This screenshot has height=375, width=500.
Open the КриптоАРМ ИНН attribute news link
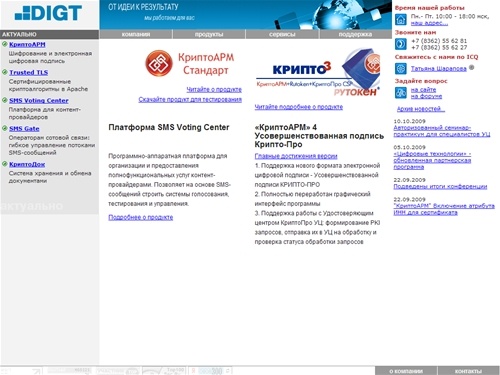coord(444,209)
